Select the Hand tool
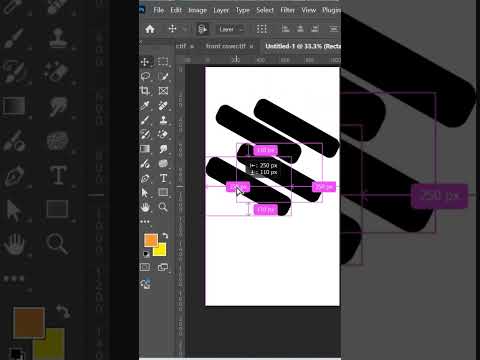The height and width of the screenshot is (360, 480). (x=145, y=207)
